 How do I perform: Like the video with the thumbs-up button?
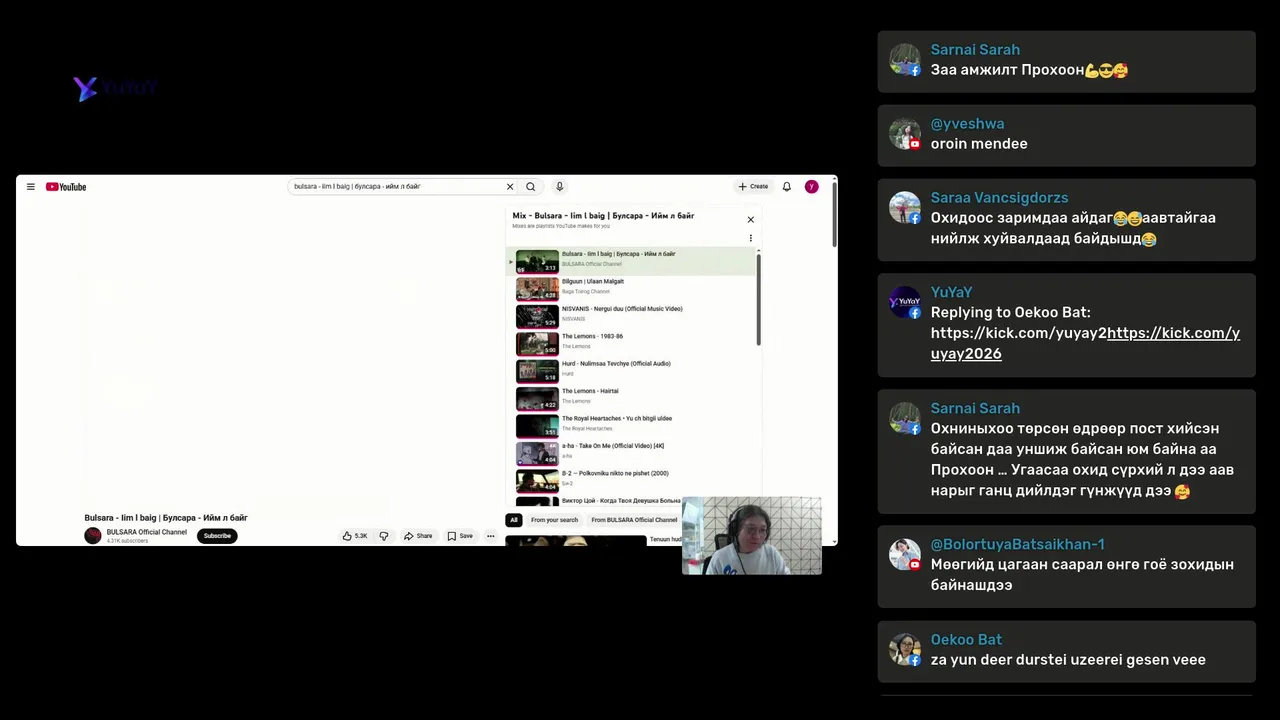(355, 536)
